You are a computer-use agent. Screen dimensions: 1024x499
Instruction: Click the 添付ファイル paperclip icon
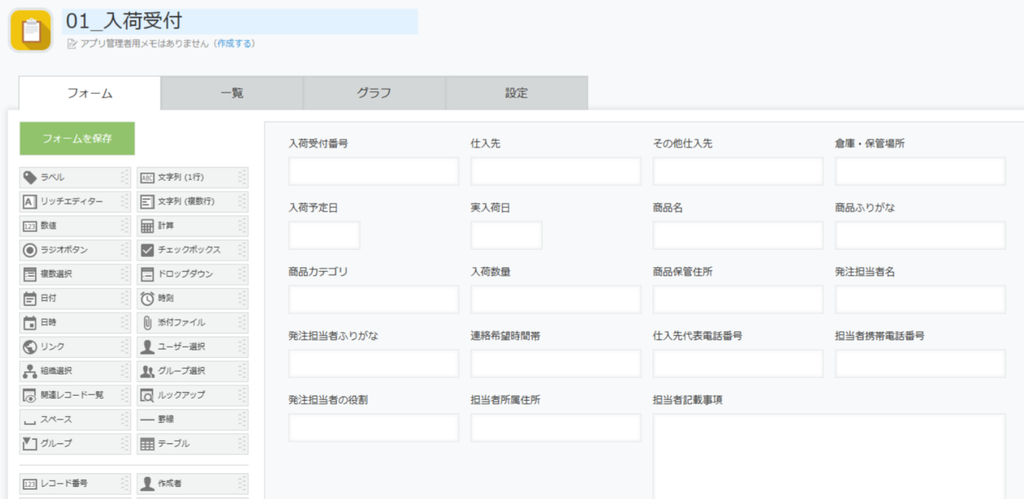pyautogui.click(x=147, y=323)
